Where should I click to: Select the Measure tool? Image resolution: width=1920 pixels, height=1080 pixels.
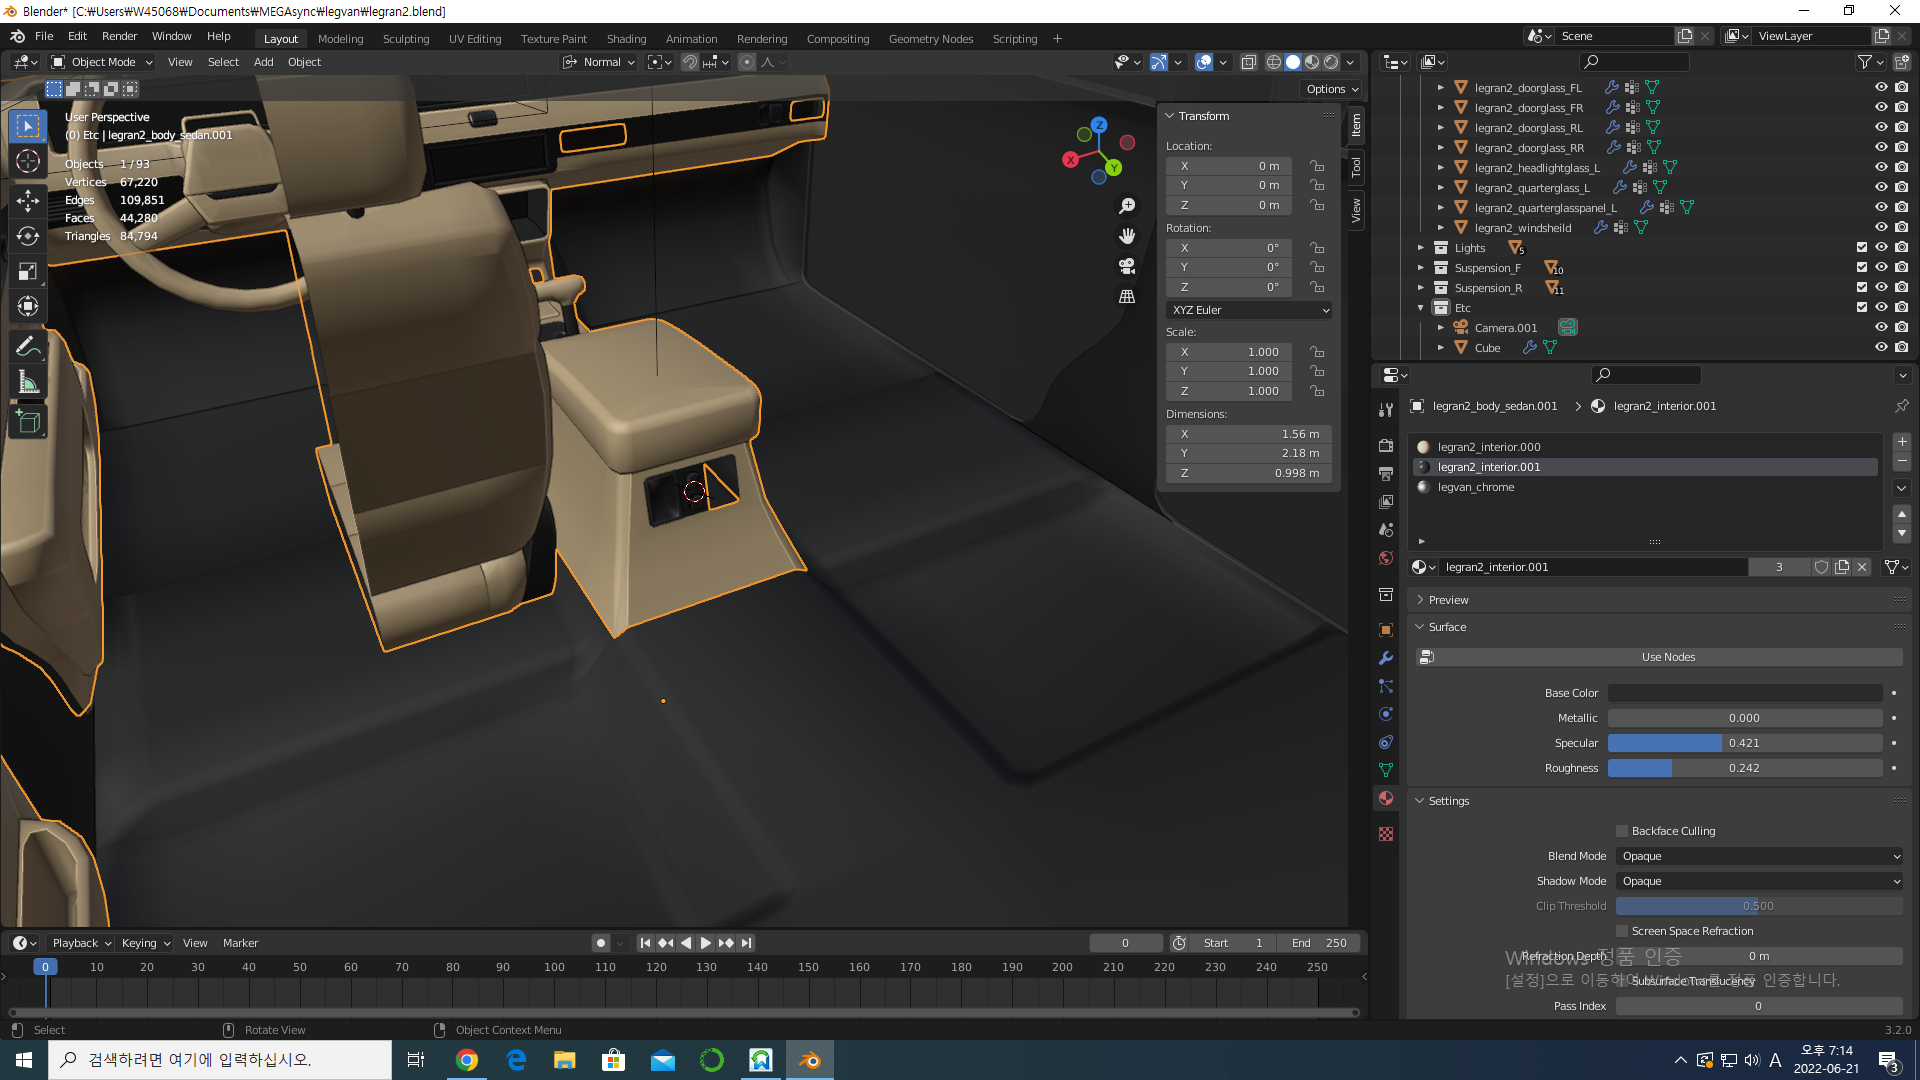click(28, 383)
